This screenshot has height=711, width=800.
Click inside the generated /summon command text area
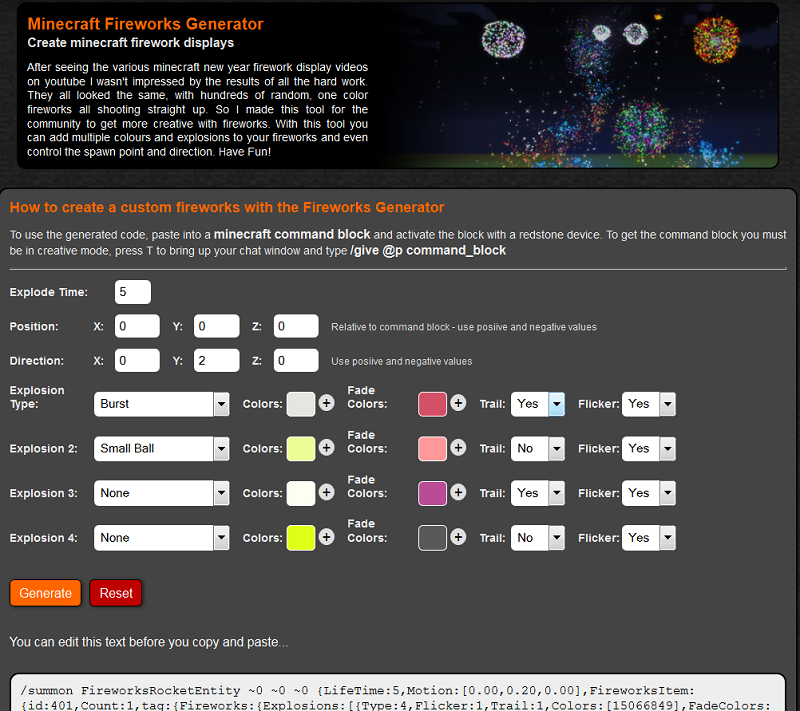398,693
